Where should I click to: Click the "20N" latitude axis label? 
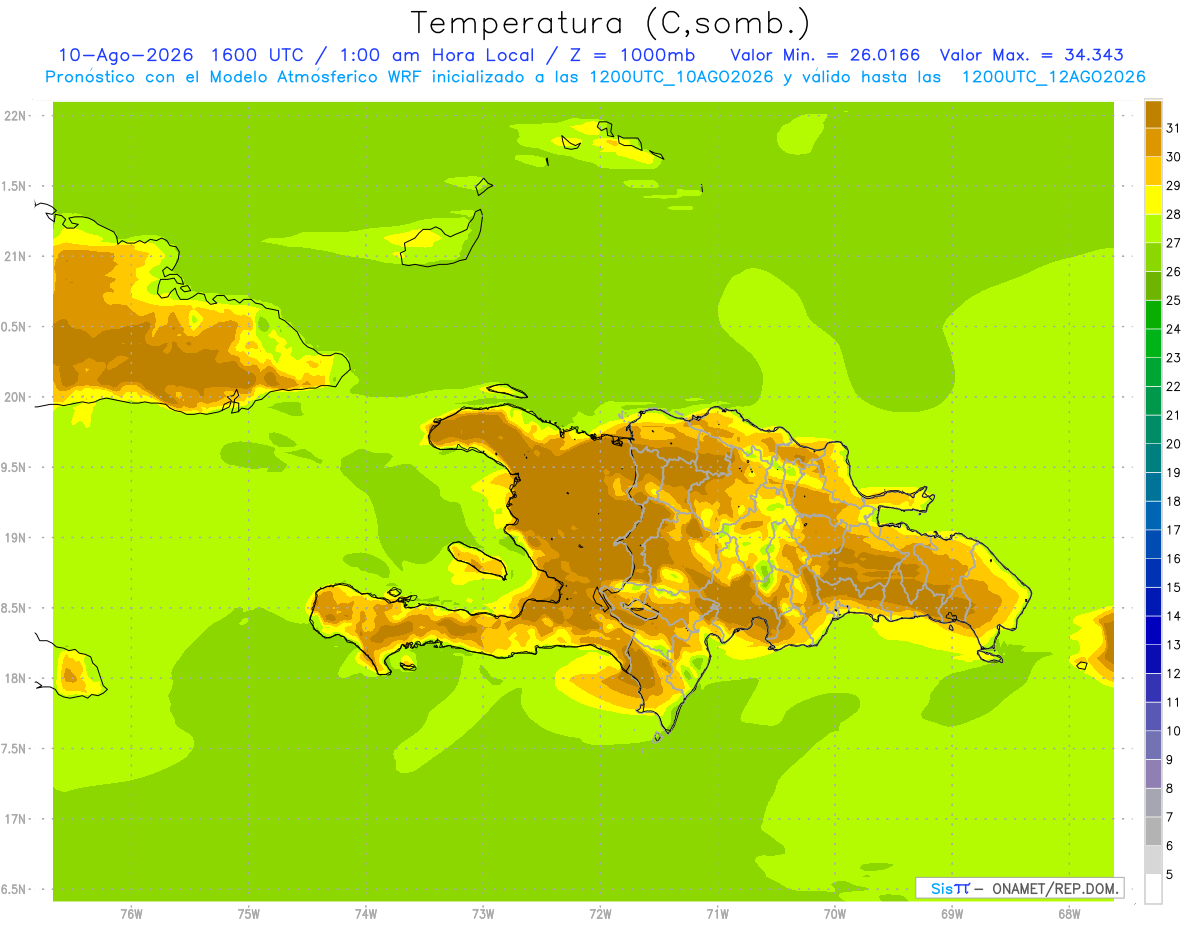click(x=15, y=397)
